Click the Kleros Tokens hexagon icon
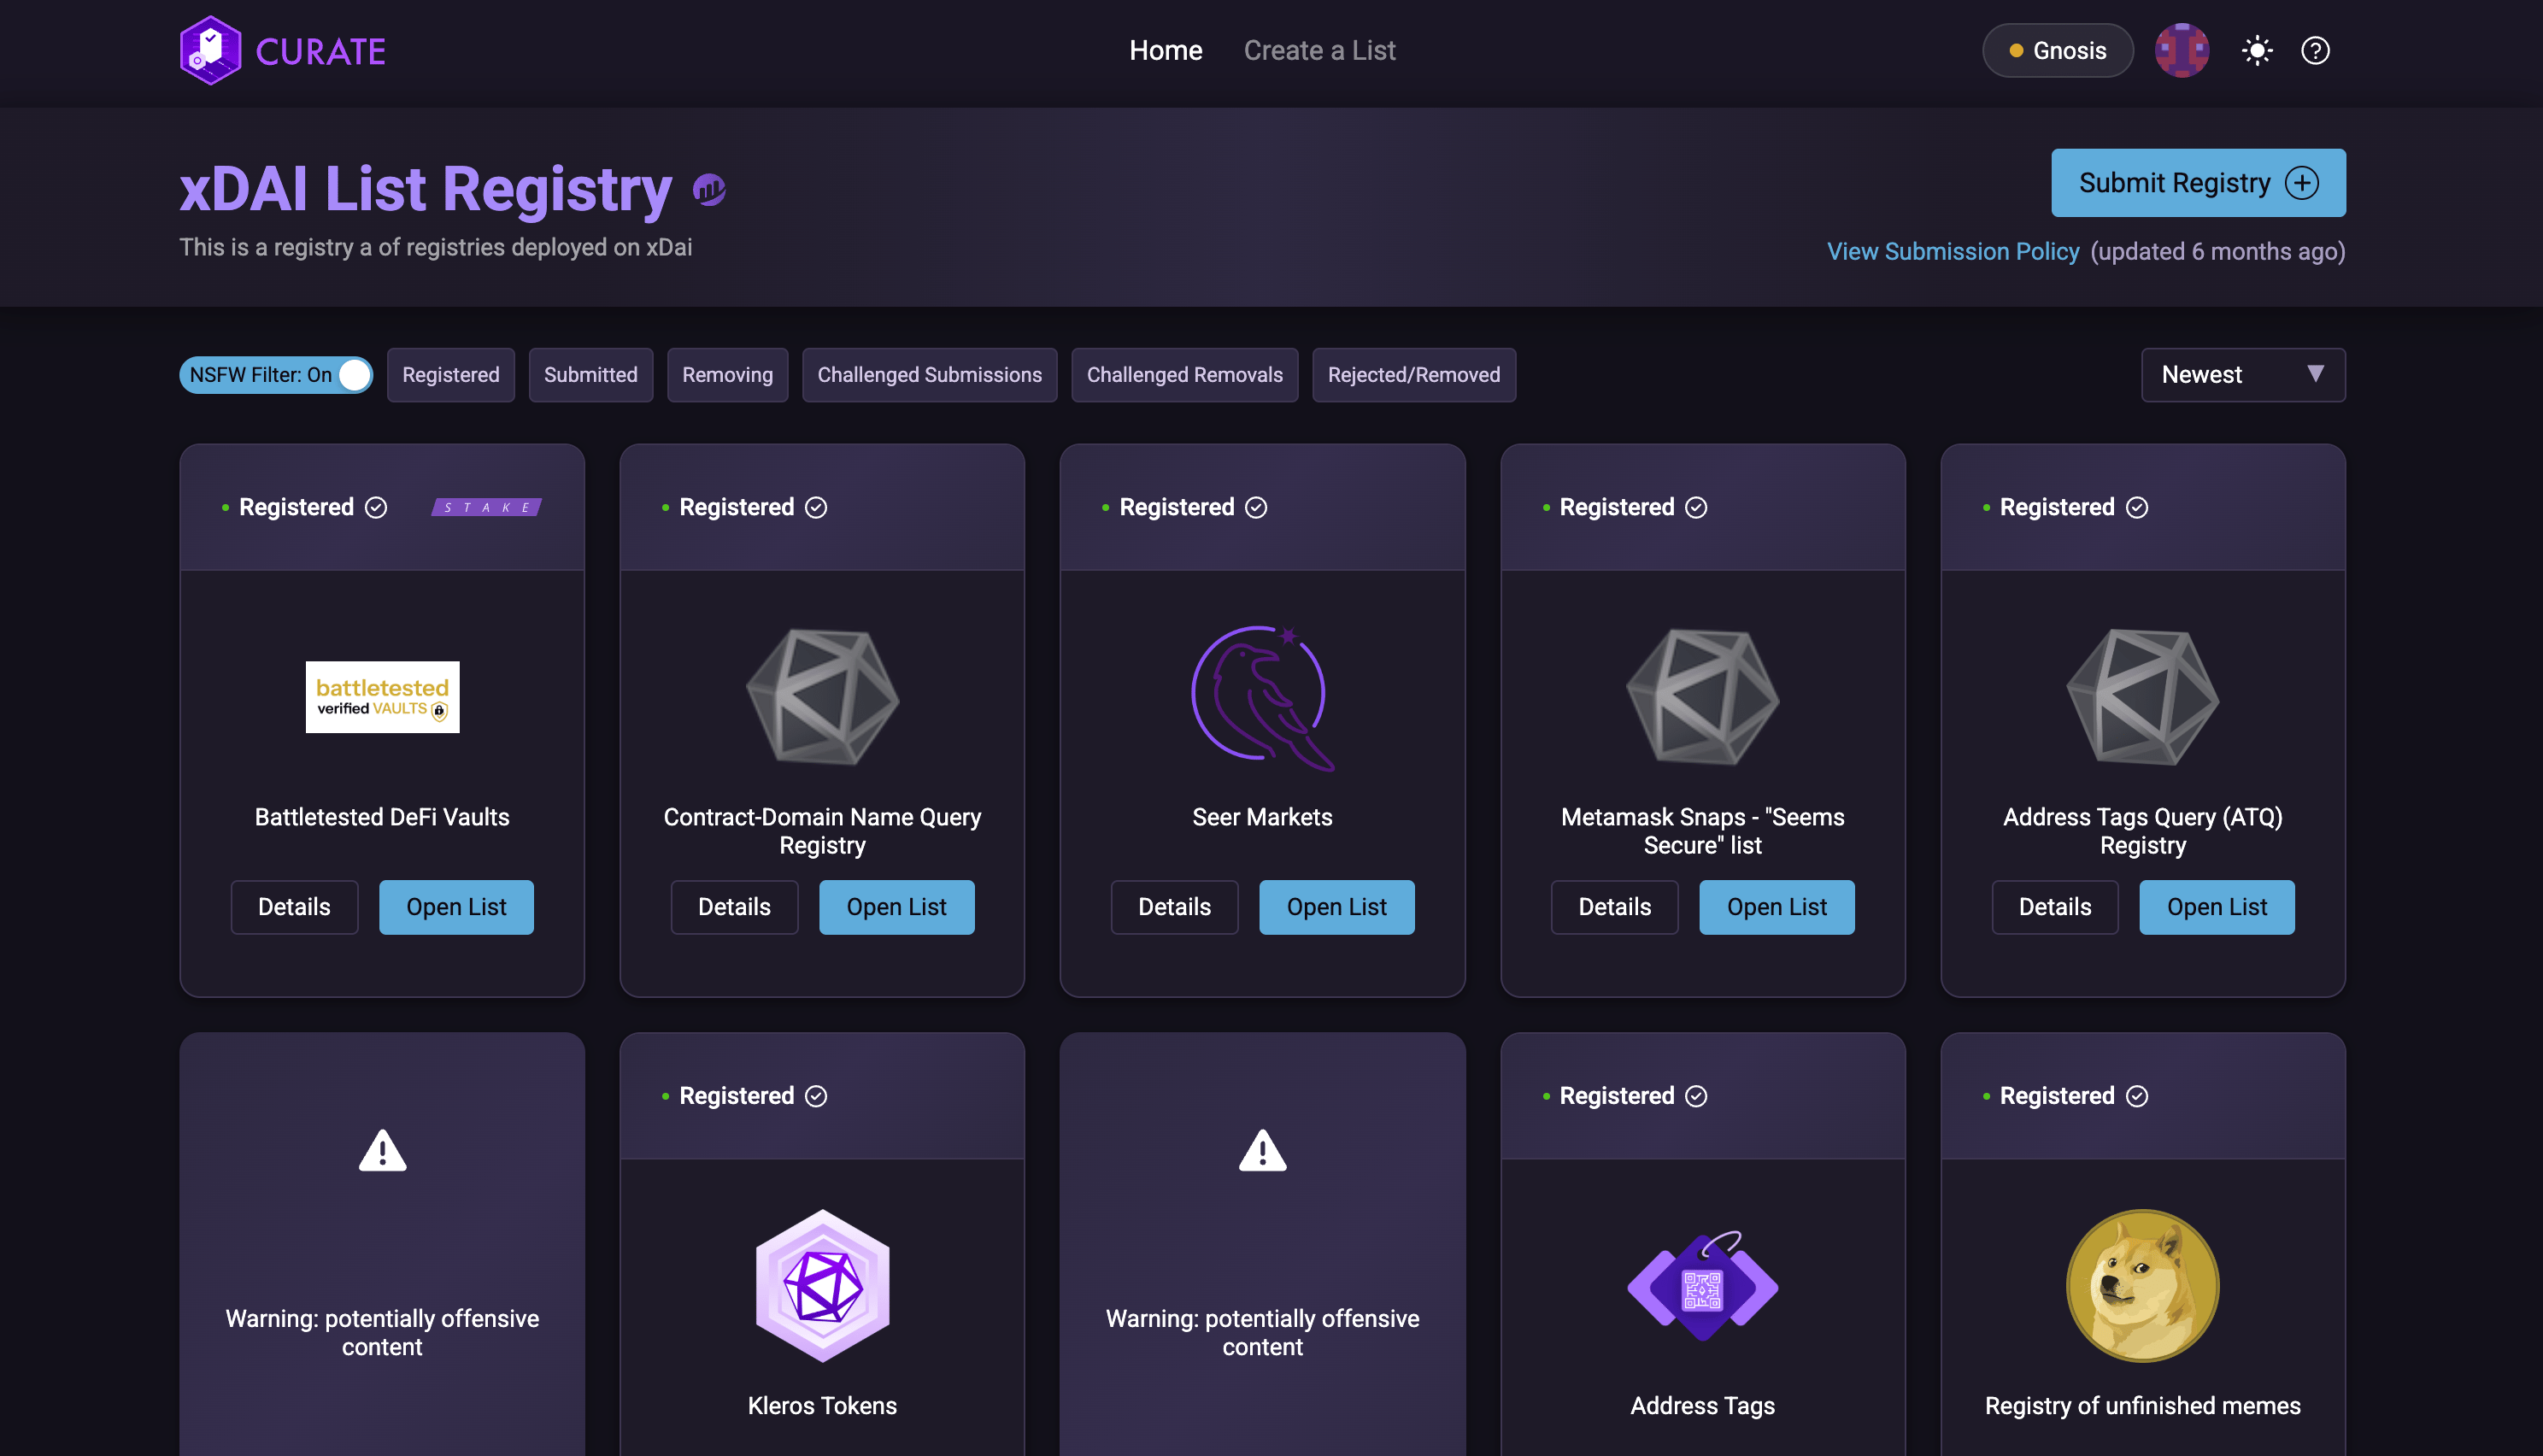 822,1285
